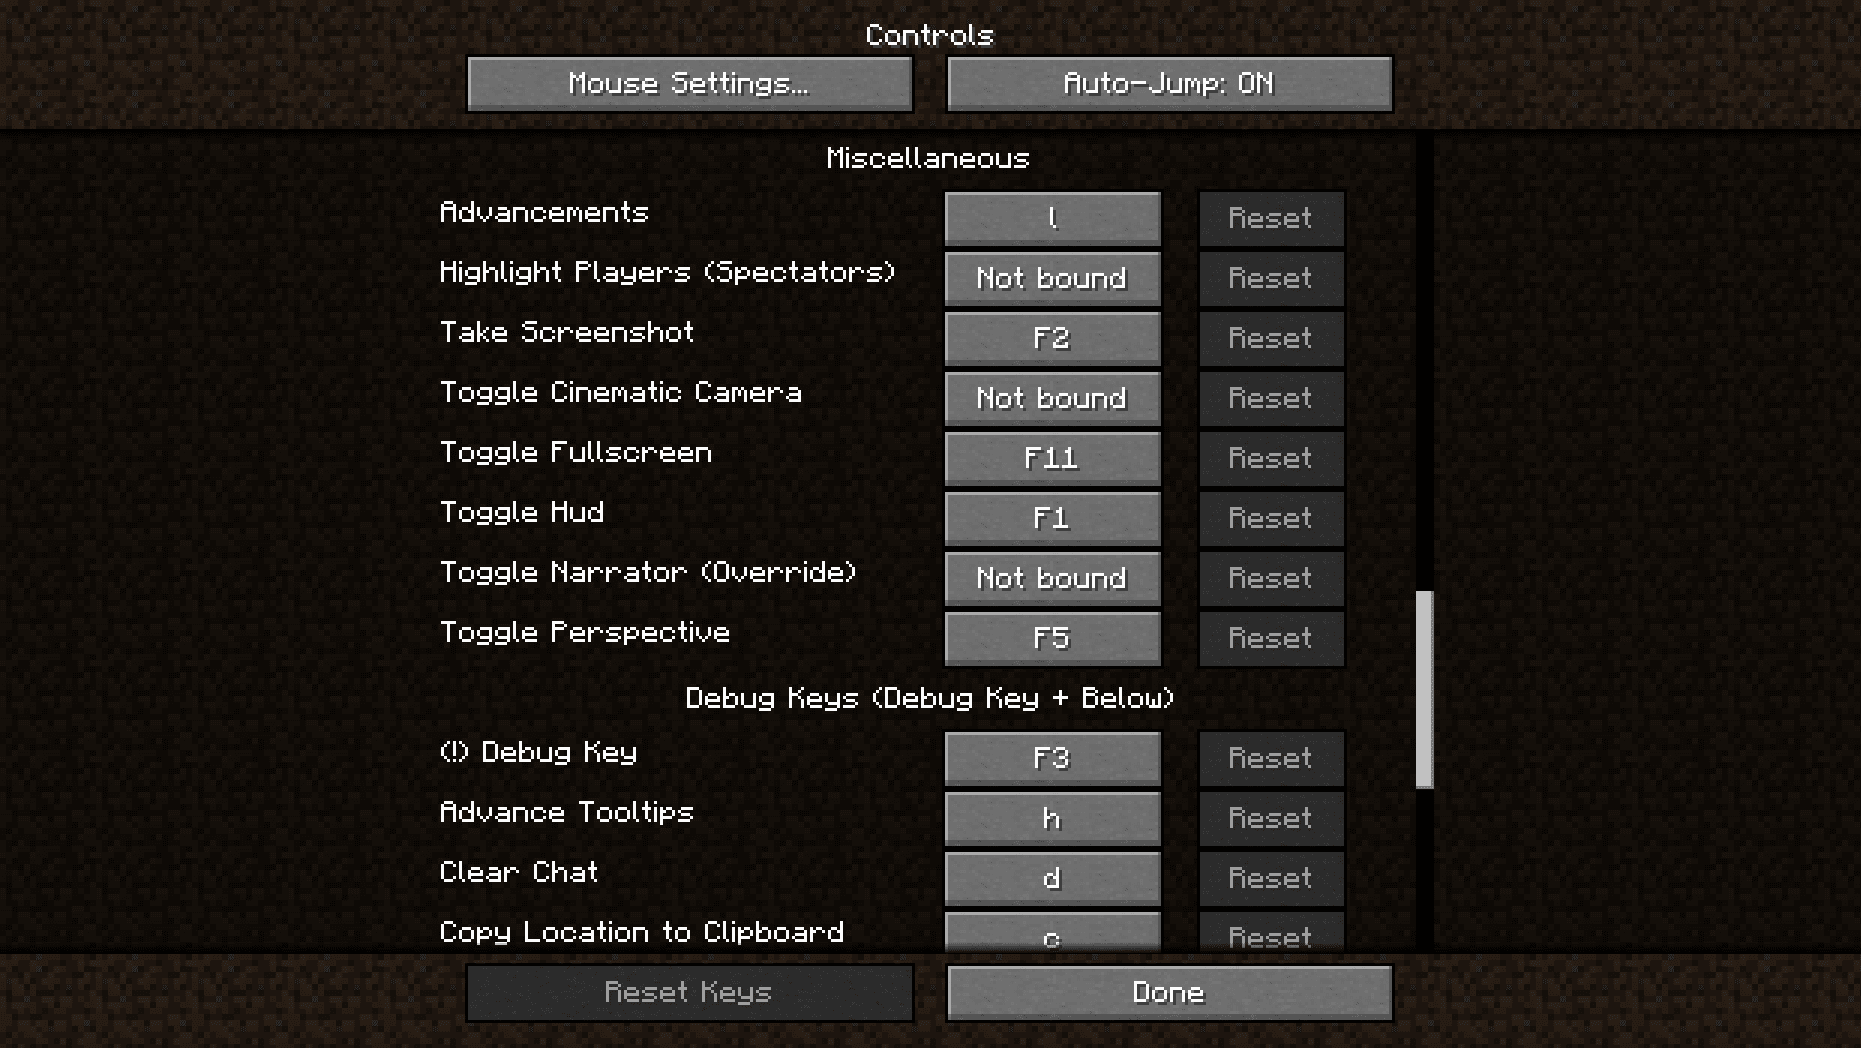Change the Toggle Fullscreen F11 binding
This screenshot has height=1048, width=1861.
click(x=1052, y=458)
